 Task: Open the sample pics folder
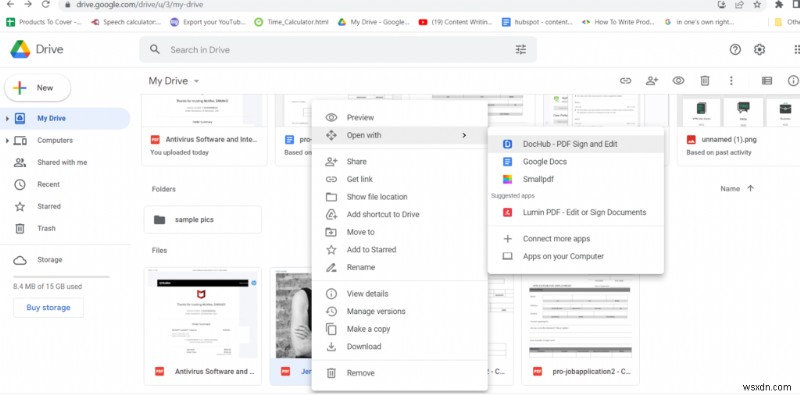pyautogui.click(x=203, y=220)
